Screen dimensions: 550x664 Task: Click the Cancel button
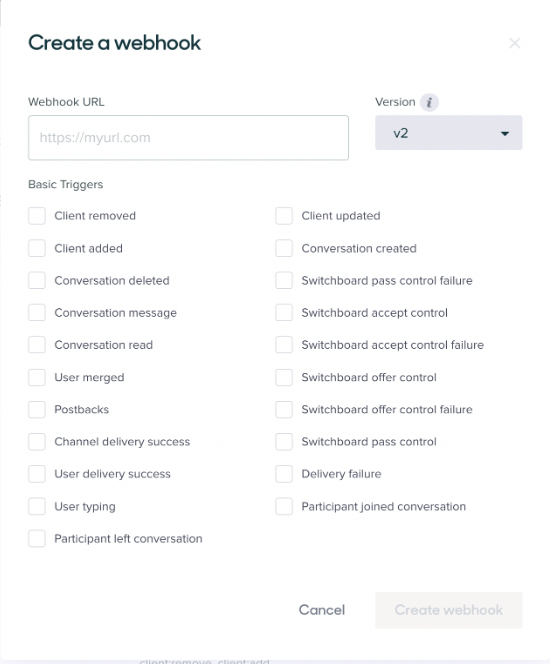pos(322,610)
